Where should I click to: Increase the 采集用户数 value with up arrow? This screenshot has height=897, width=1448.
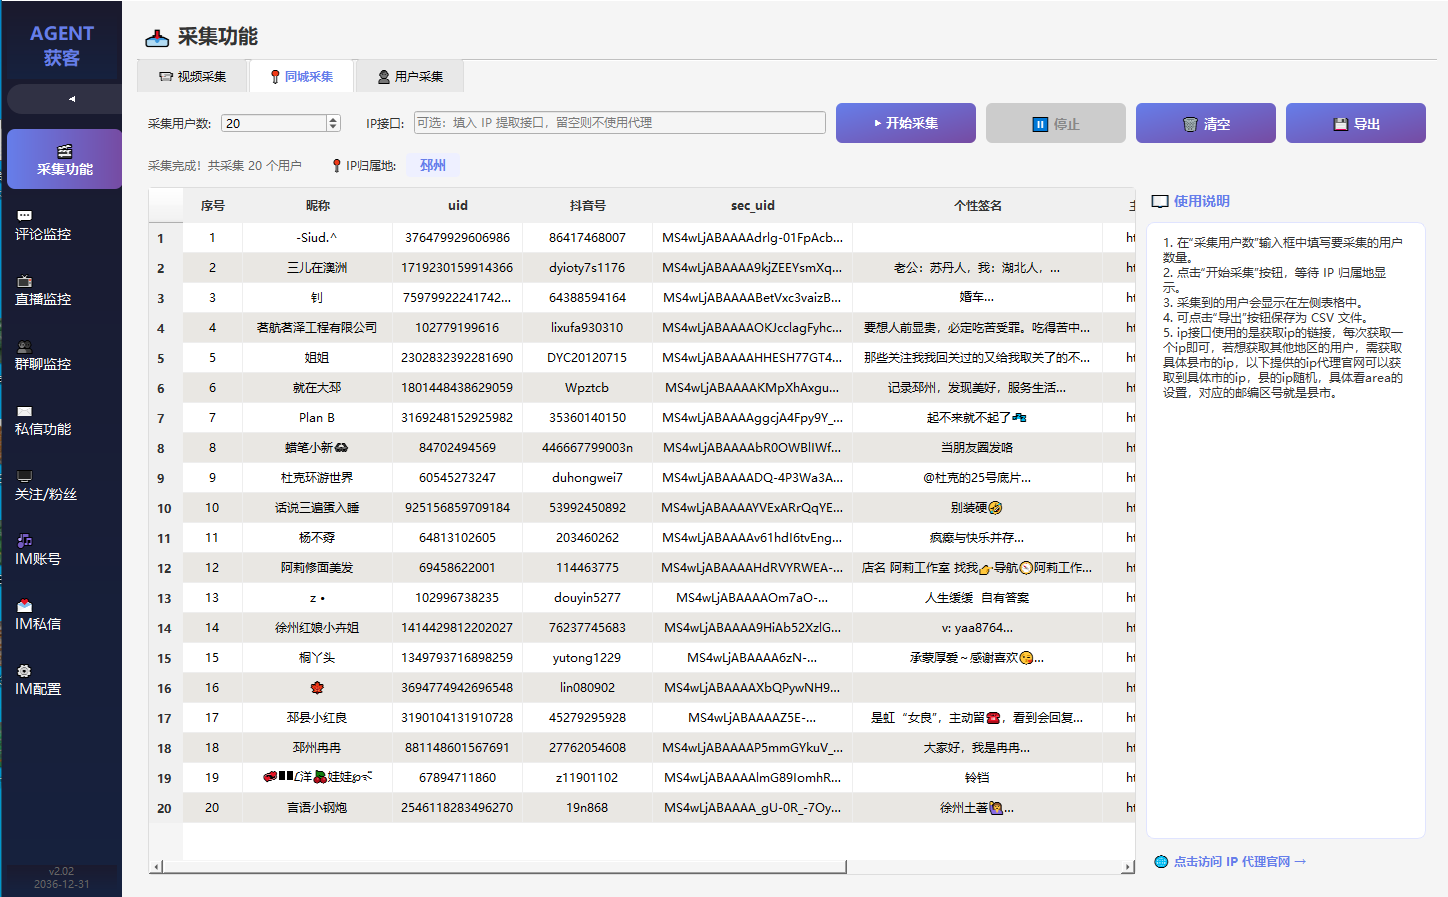click(334, 119)
